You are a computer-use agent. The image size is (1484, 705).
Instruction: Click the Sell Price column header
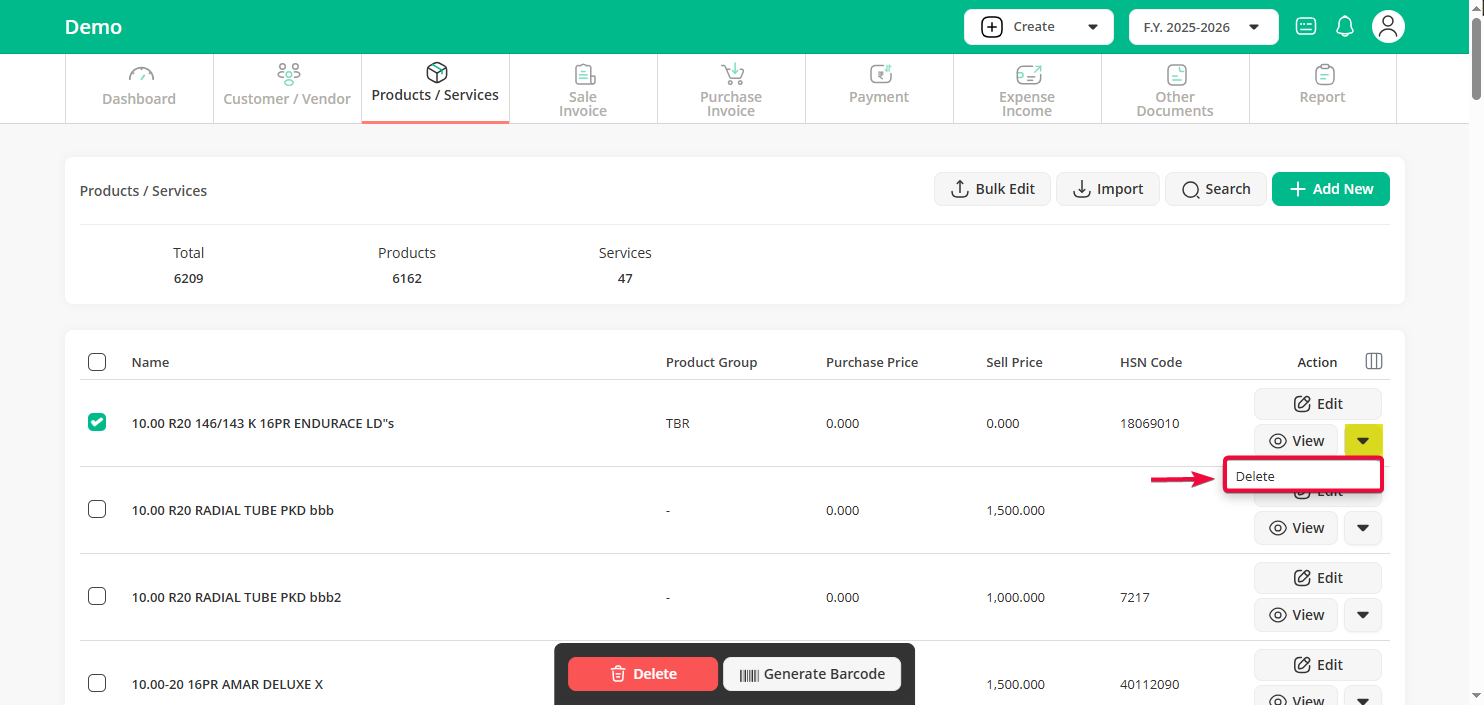pyautogui.click(x=1014, y=362)
